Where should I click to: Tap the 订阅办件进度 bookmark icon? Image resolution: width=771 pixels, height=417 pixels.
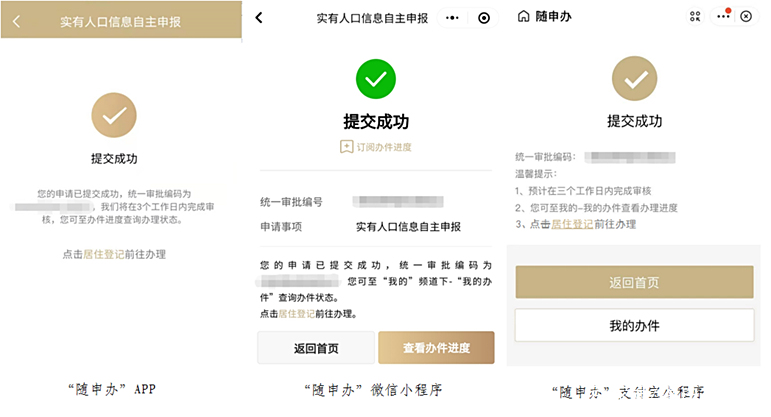tap(346, 147)
